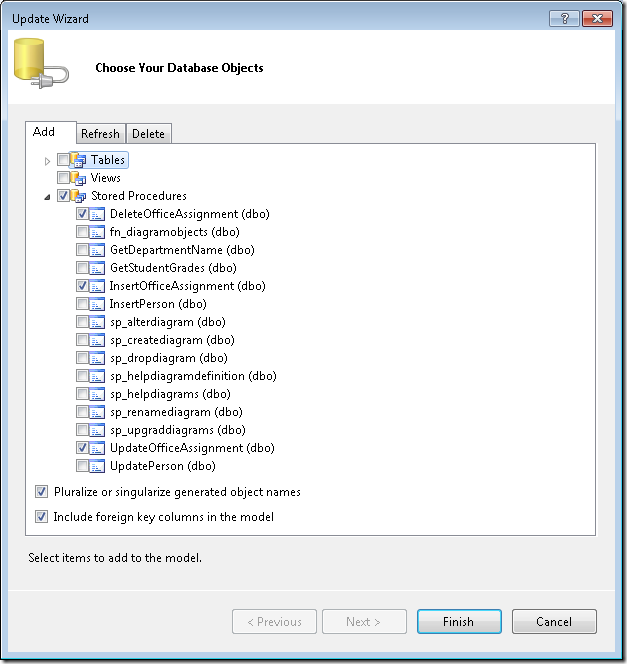This screenshot has width=627, height=664.
Task: Select 'UpdatePerson (dbo)' text
Action: pos(163,466)
